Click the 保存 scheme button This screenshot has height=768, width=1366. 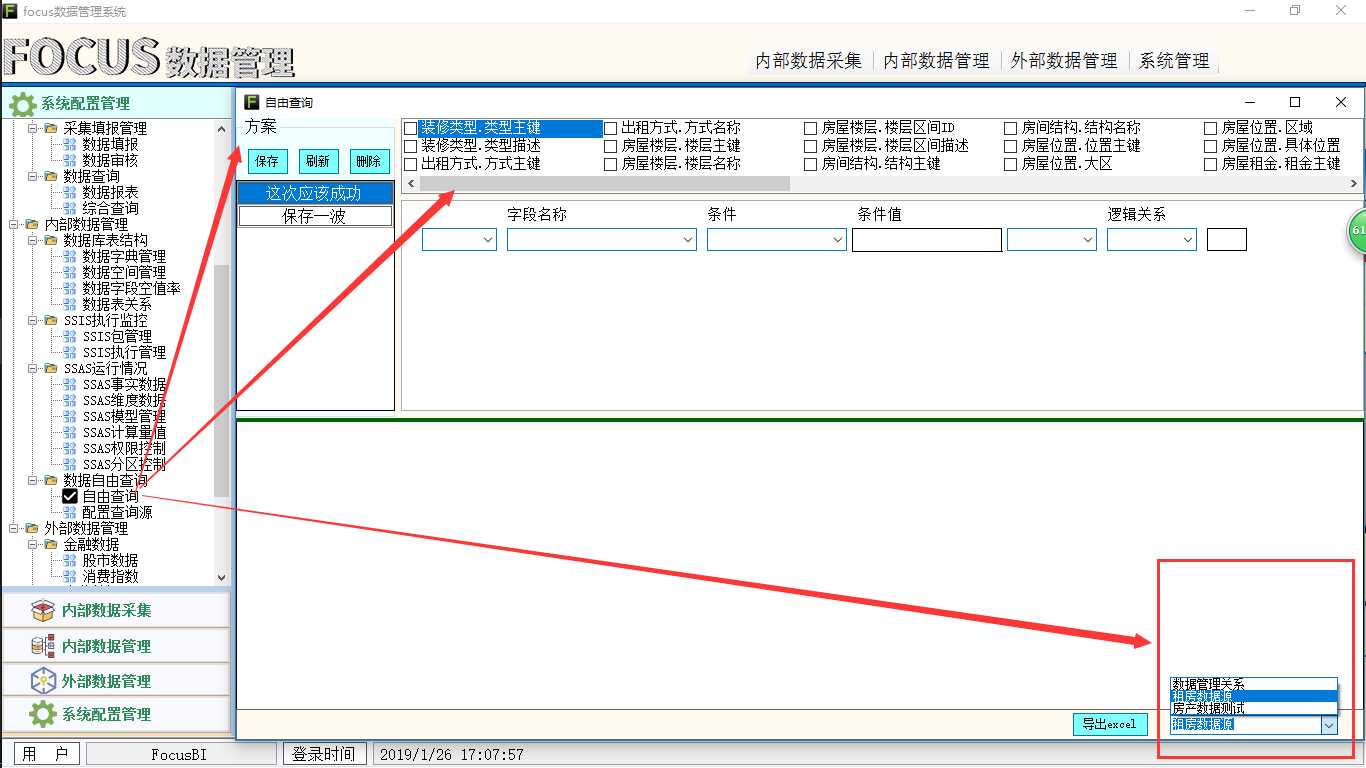coord(267,161)
